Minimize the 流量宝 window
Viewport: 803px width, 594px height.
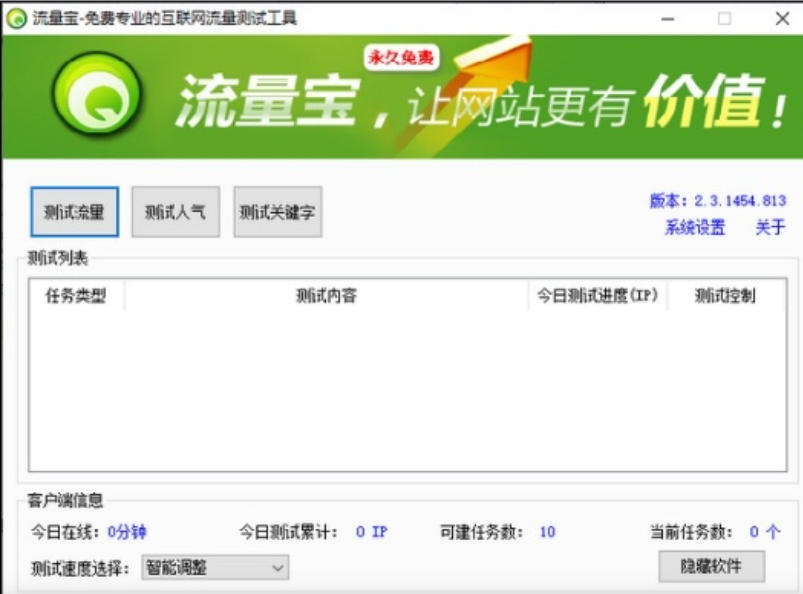667,18
